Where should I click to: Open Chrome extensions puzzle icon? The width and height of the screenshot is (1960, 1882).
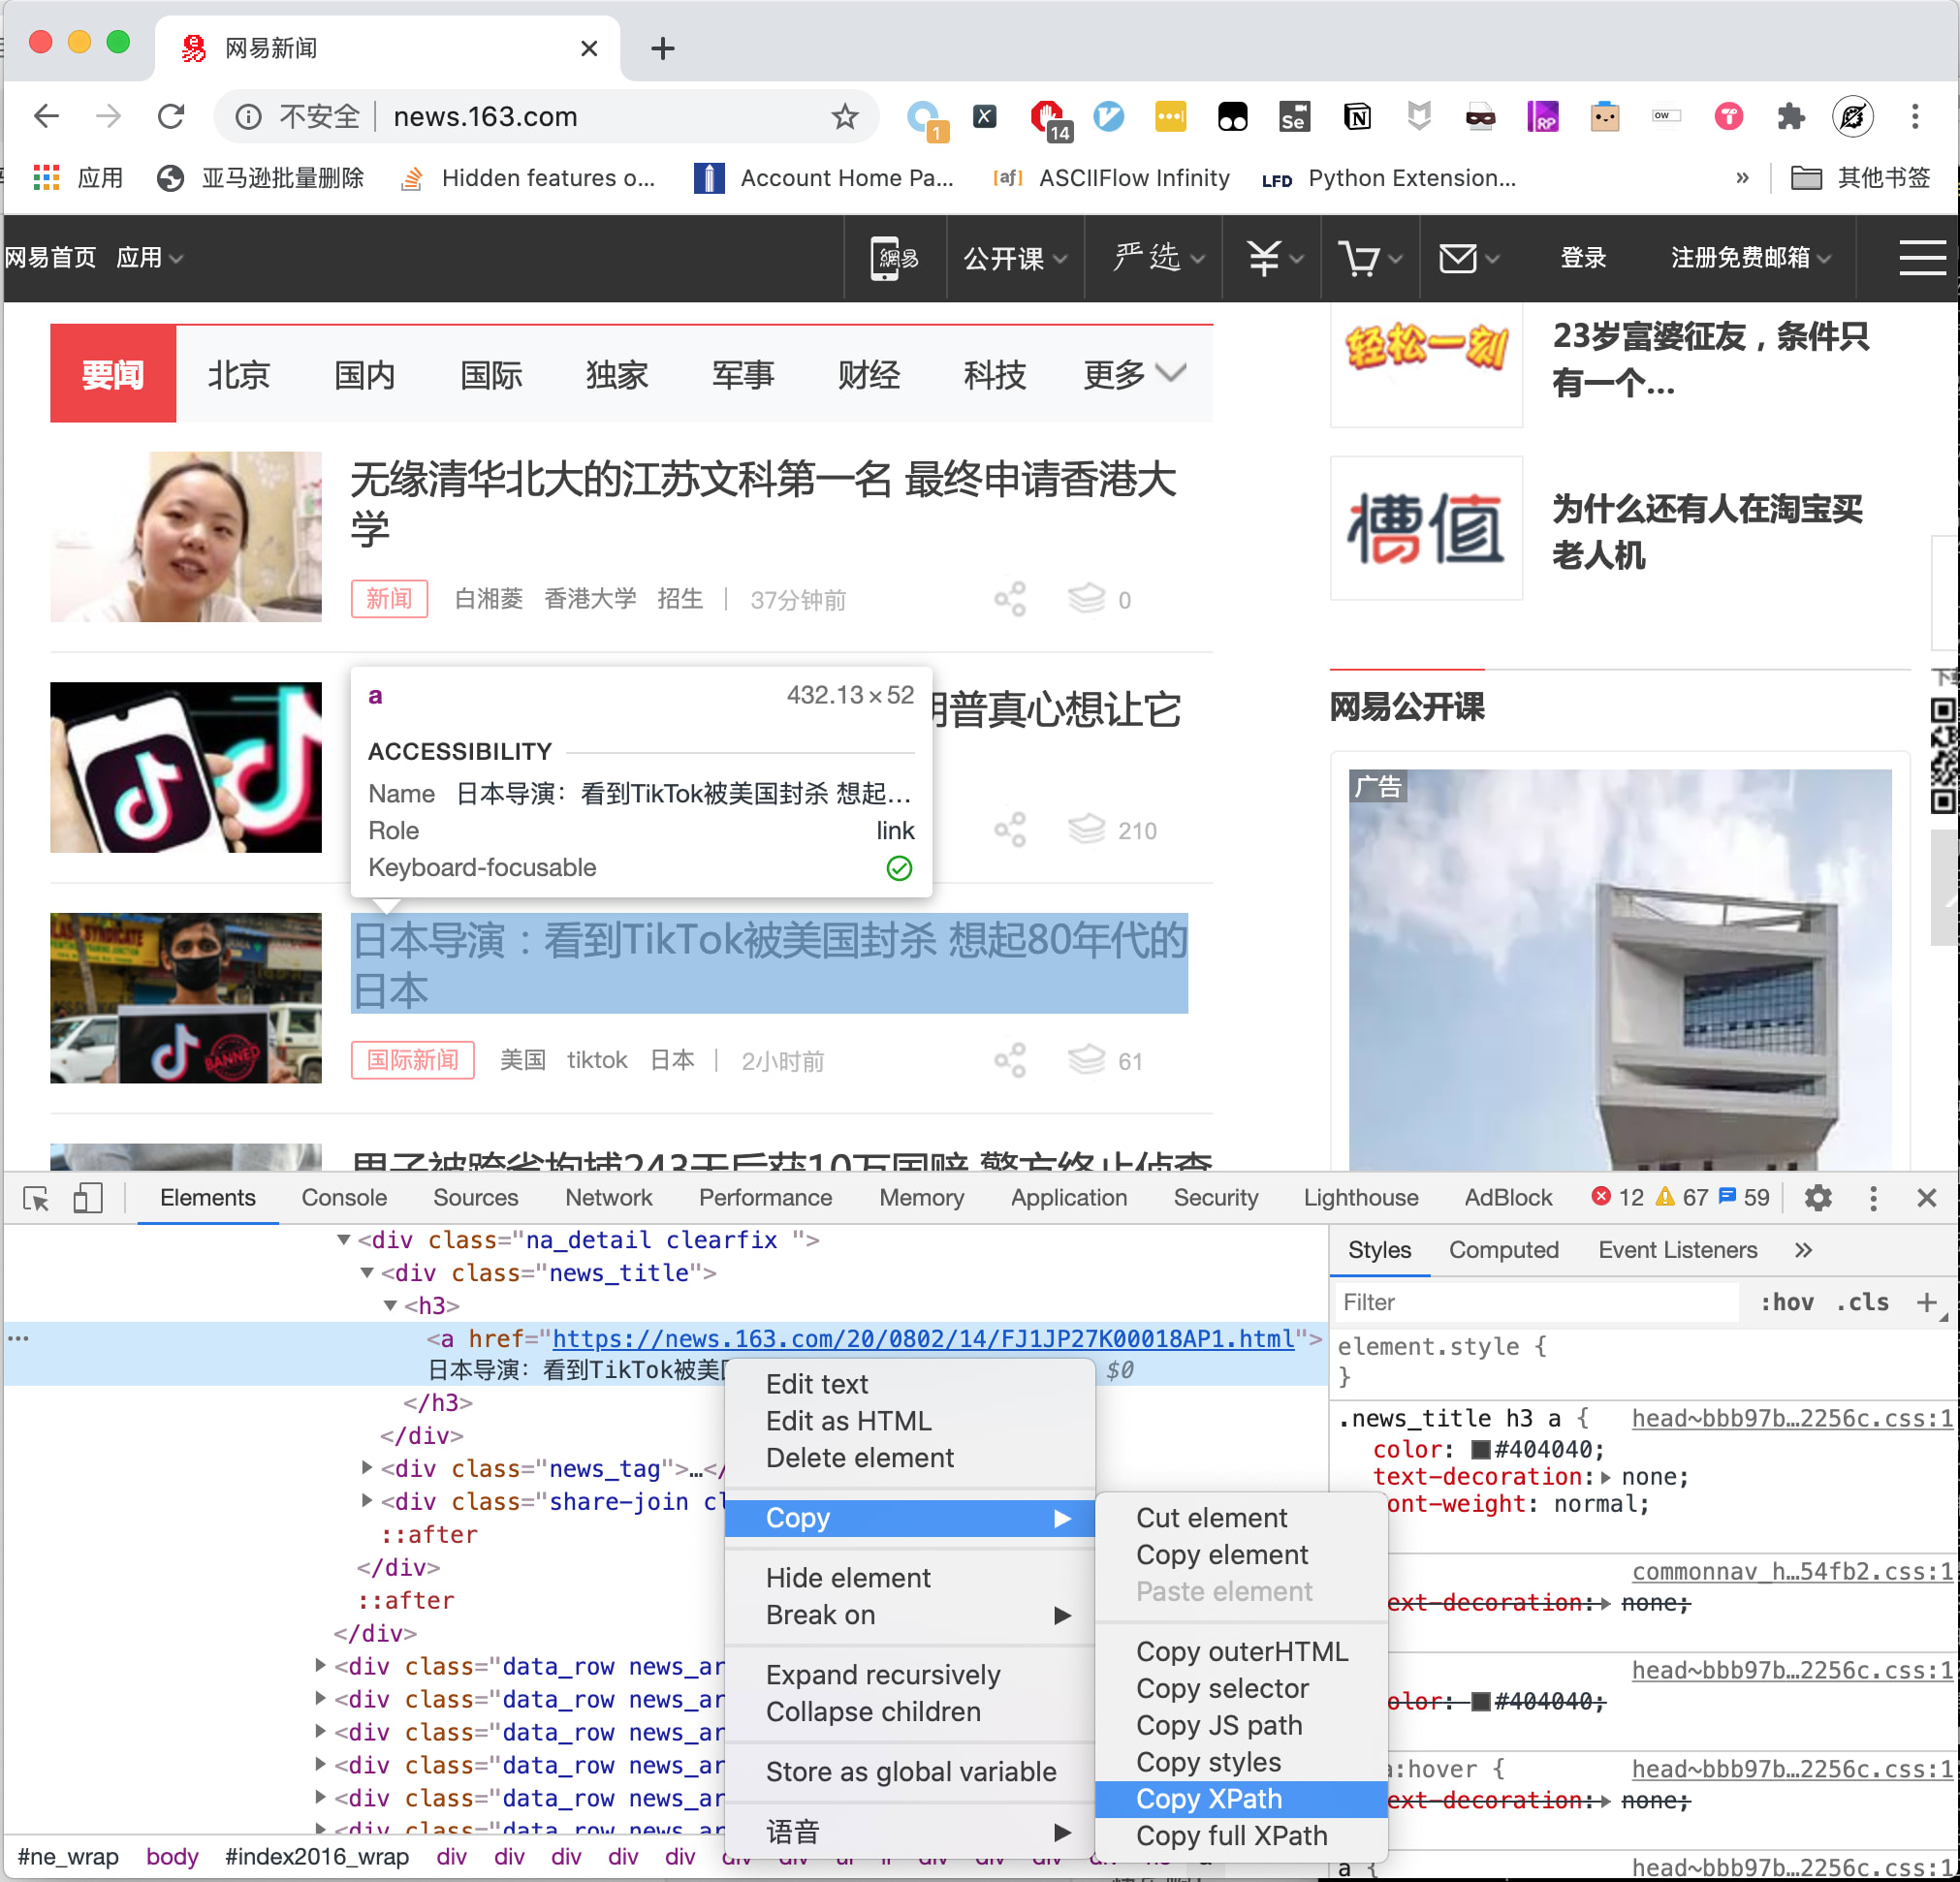click(1790, 117)
